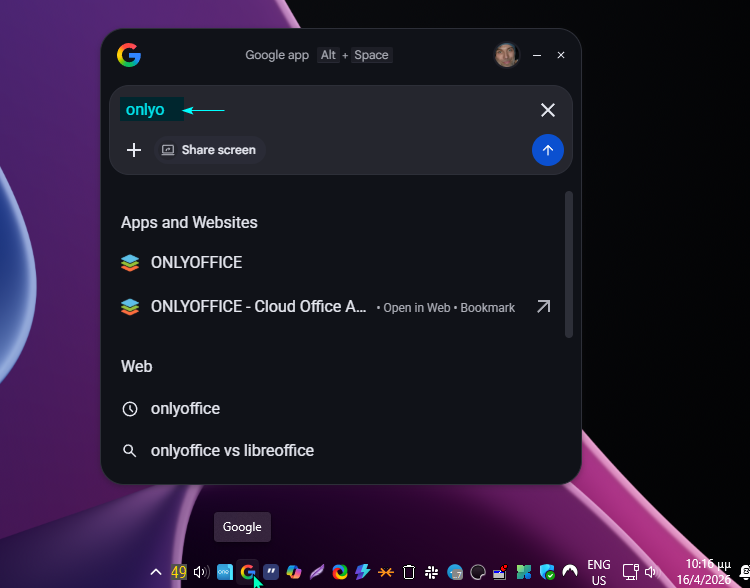Viewport: 750px width, 588px height.
Task: Click the yellow 49 tray icon
Action: (x=179, y=572)
